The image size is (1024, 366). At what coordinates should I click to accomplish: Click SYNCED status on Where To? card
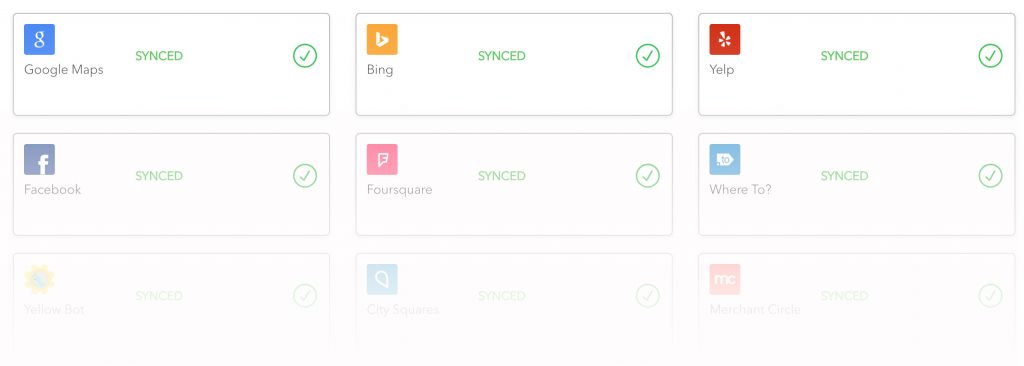(844, 176)
